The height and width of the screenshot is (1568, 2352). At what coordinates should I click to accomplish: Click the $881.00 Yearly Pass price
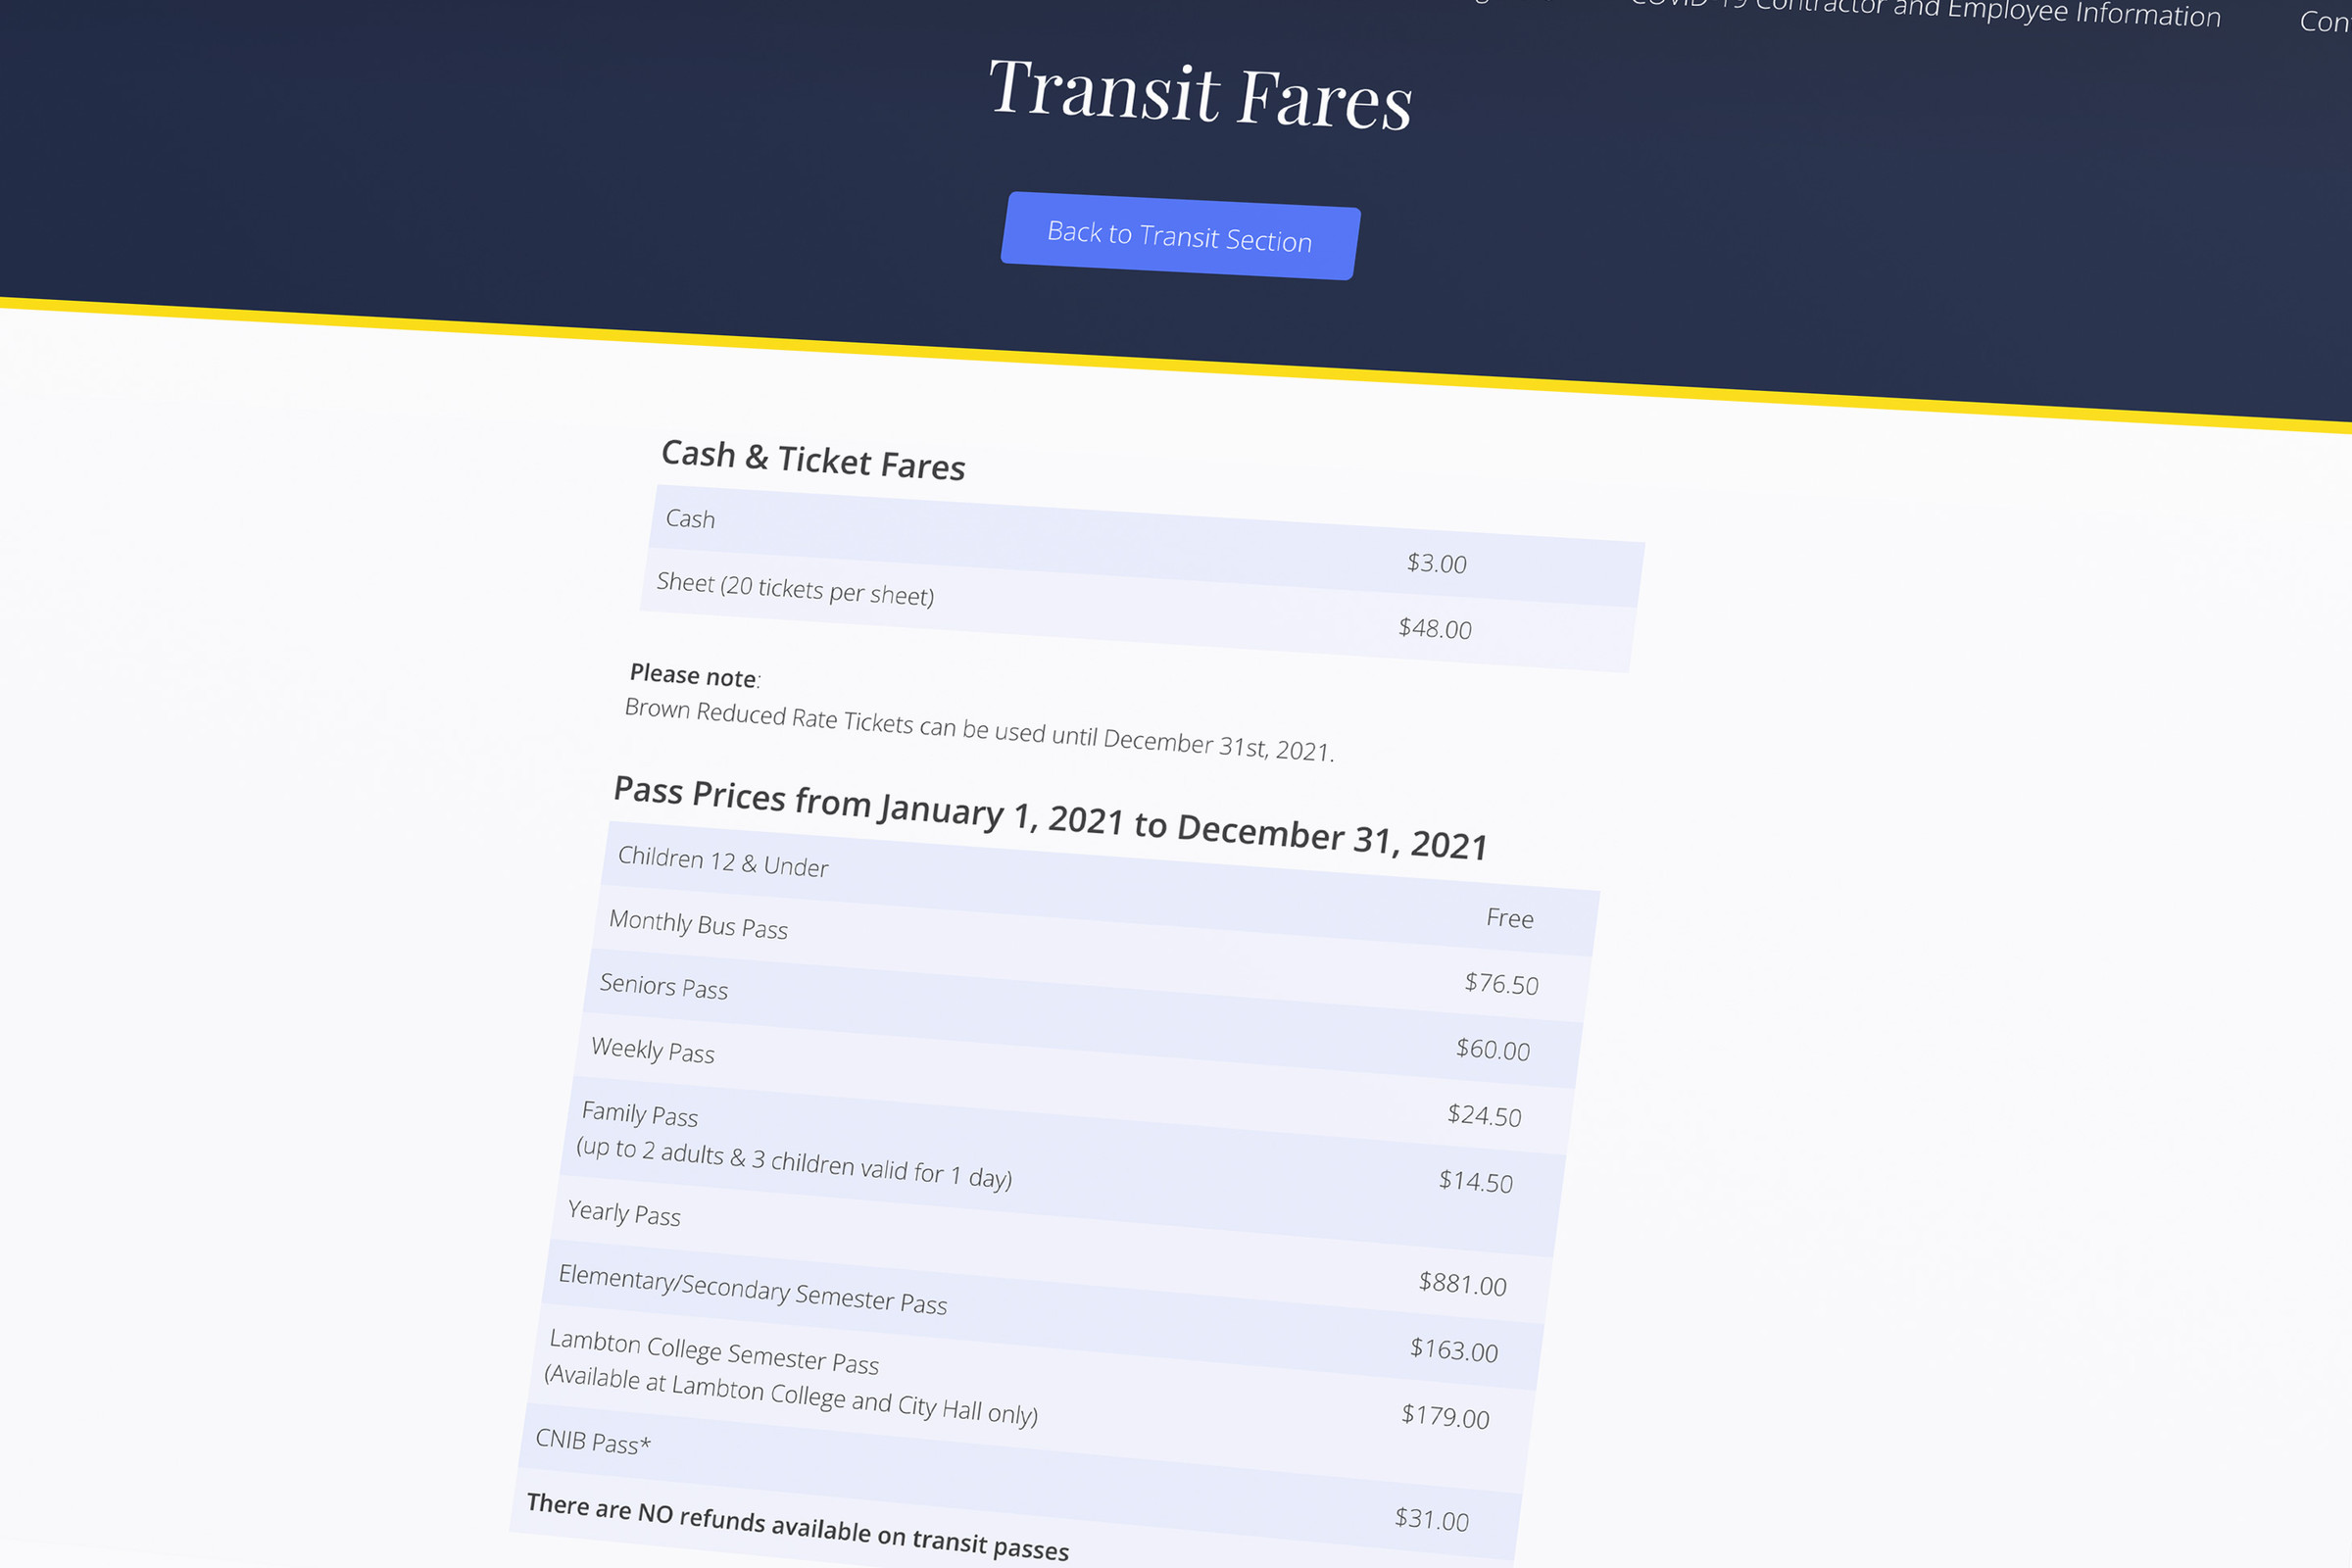[x=1462, y=1284]
